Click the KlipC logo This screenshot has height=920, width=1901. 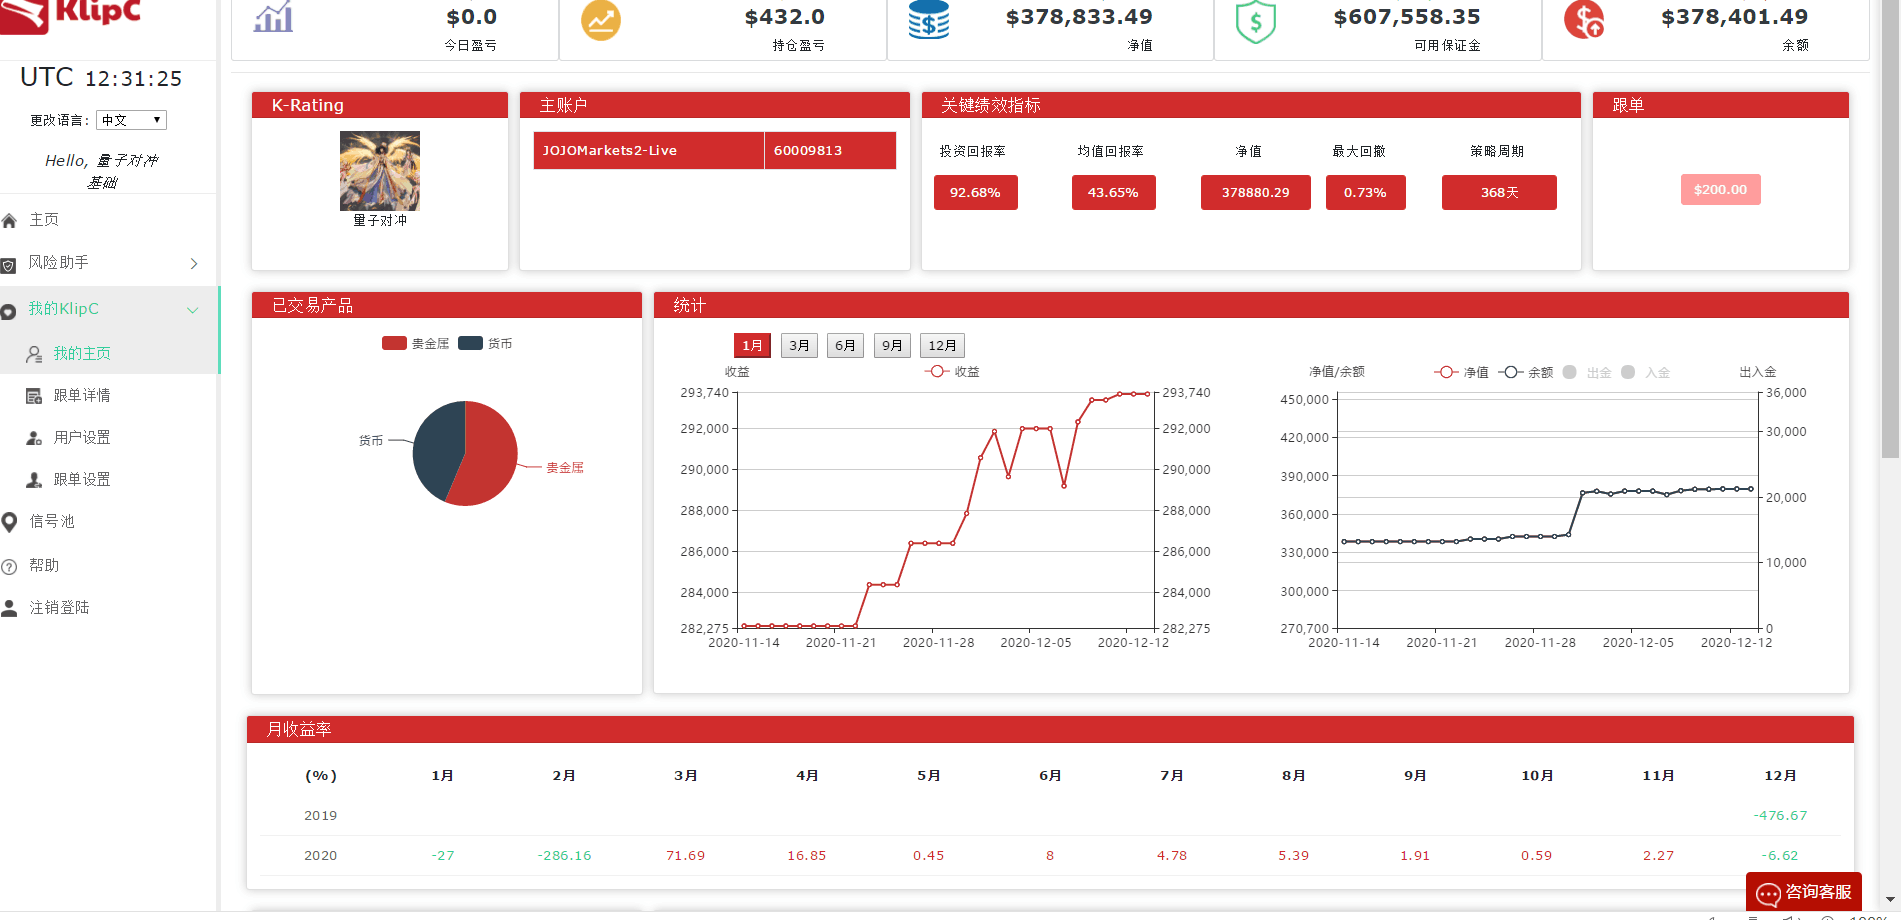[72, 15]
